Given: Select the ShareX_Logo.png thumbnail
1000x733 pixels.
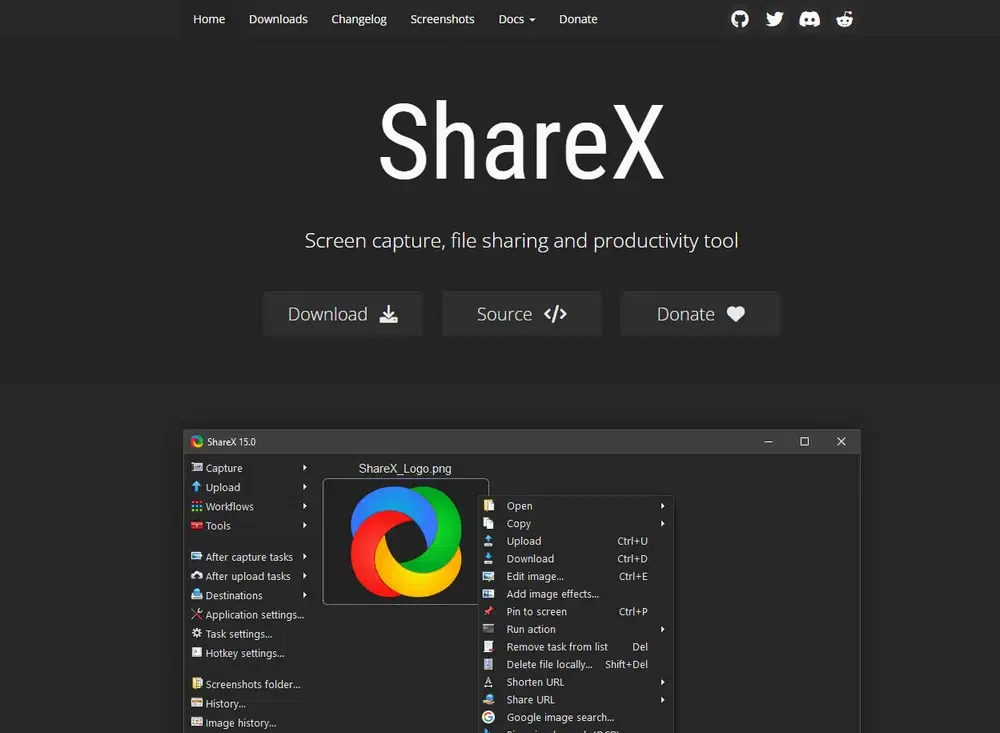Looking at the screenshot, I should [406, 541].
